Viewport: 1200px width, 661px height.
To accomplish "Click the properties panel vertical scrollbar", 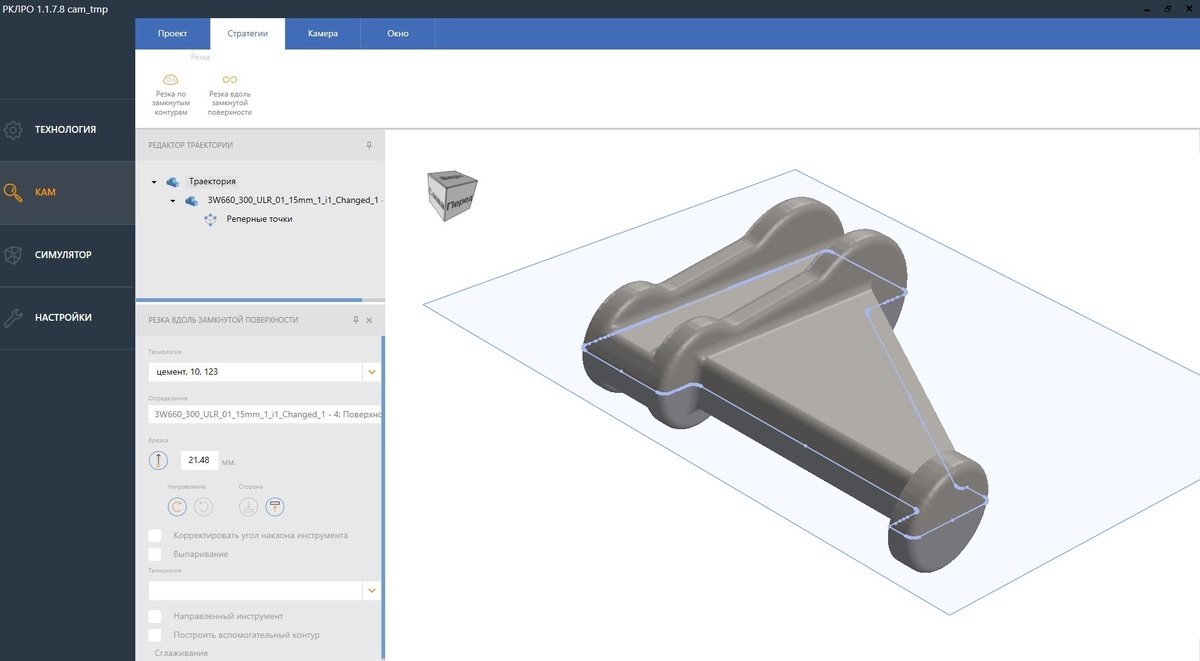I will tap(383, 498).
